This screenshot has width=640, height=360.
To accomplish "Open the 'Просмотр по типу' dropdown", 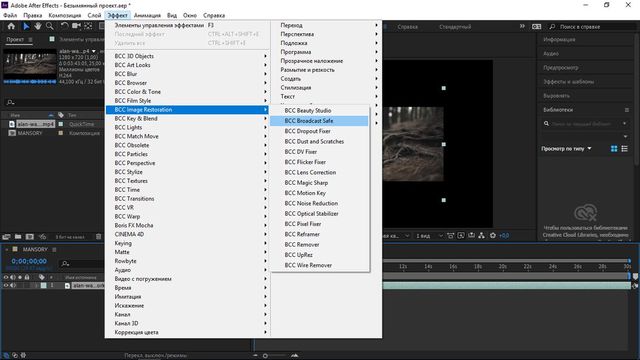I will (566, 149).
